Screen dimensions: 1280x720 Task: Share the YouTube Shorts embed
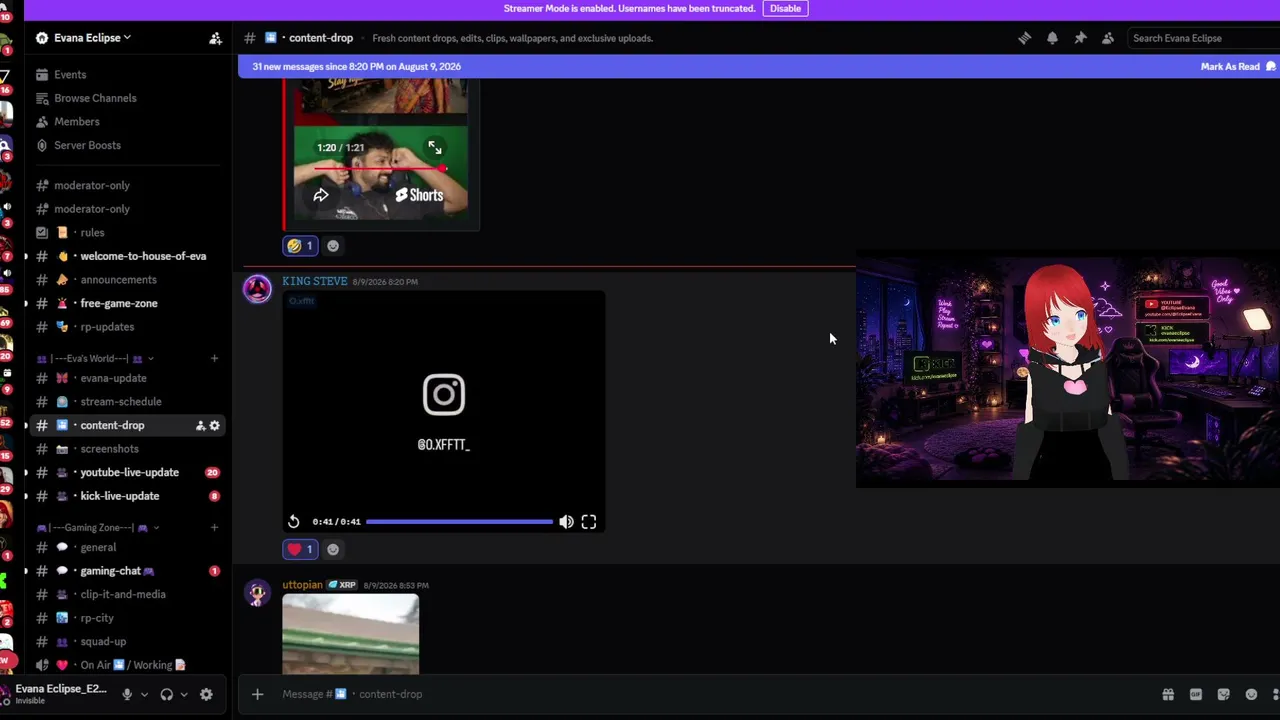[x=321, y=195]
